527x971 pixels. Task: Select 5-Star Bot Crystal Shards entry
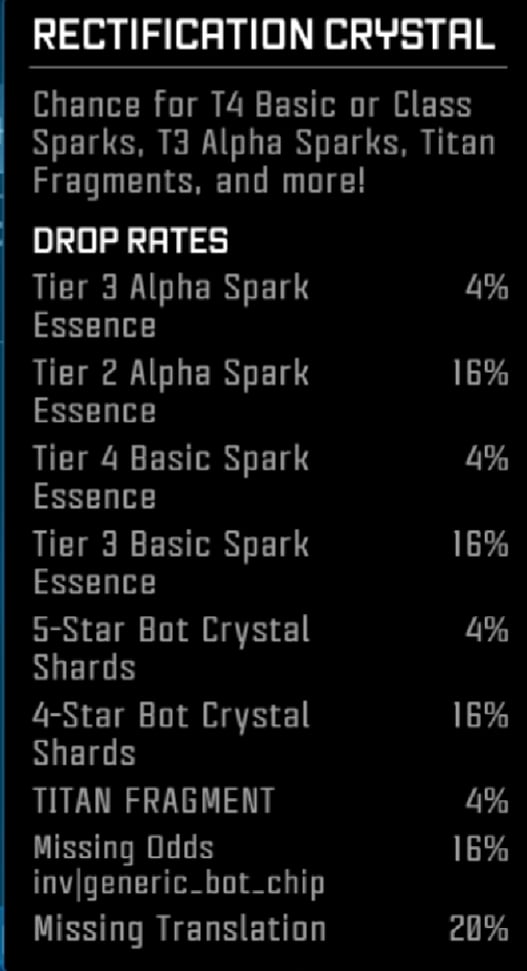(x=271, y=648)
